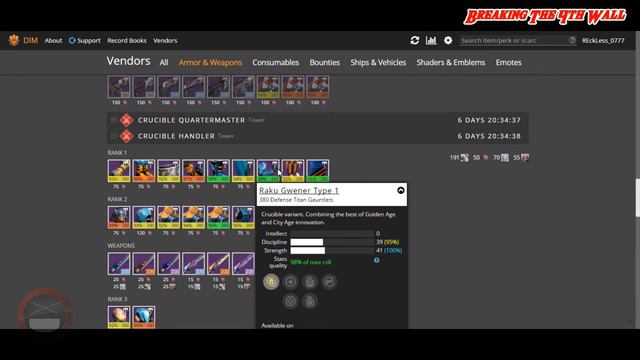This screenshot has width=640, height=360.
Task: Click the '6 DAYS 20:34:37' timer
Action: point(489,120)
